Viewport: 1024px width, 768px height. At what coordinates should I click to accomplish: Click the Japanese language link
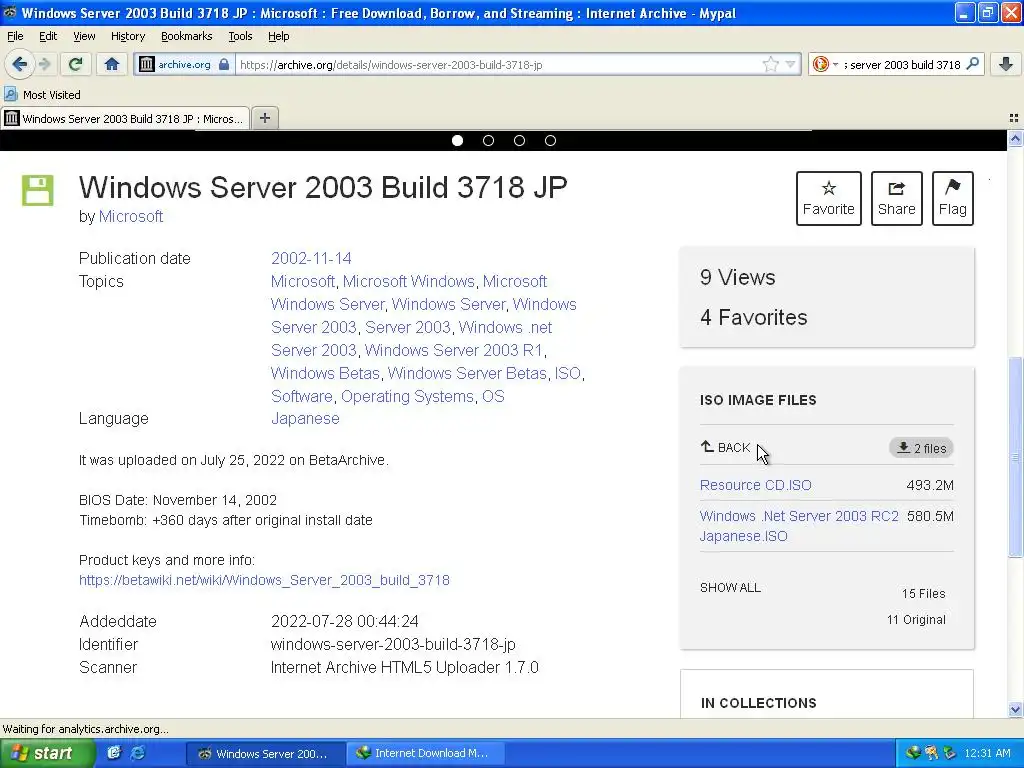coord(305,418)
